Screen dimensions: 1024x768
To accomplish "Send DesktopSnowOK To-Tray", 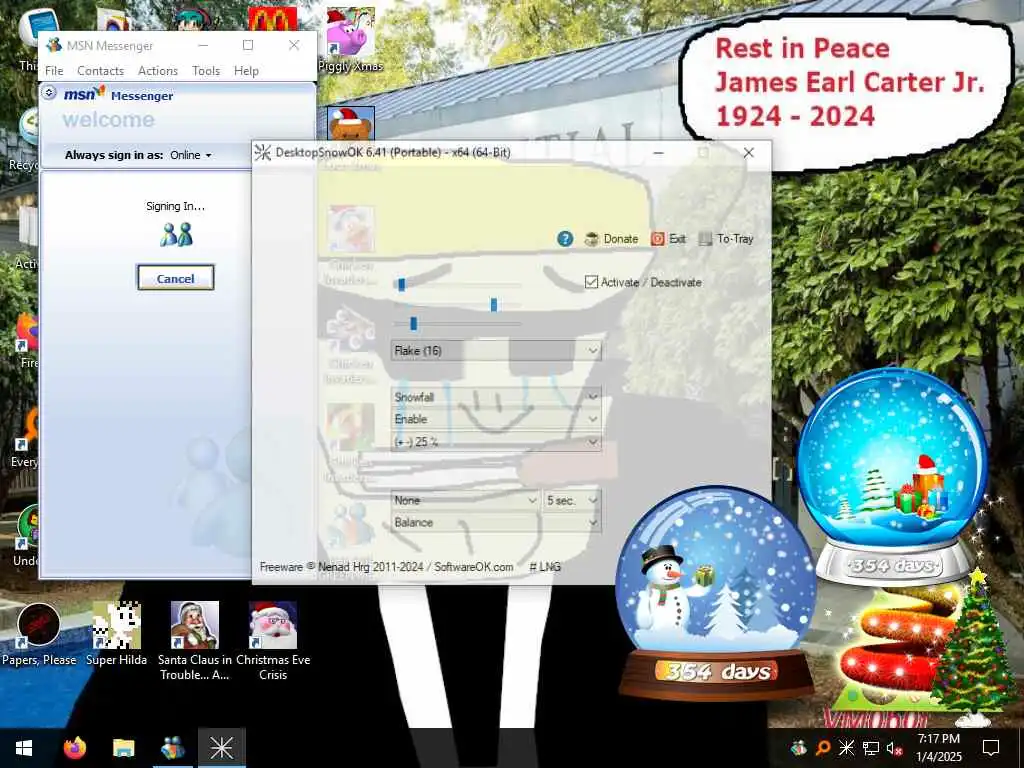I will tap(726, 239).
